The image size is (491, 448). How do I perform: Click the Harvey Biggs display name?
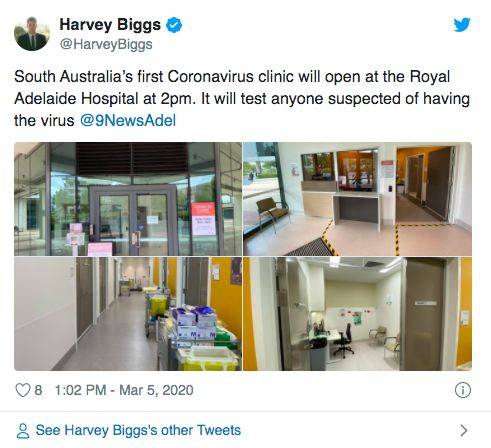coord(110,25)
